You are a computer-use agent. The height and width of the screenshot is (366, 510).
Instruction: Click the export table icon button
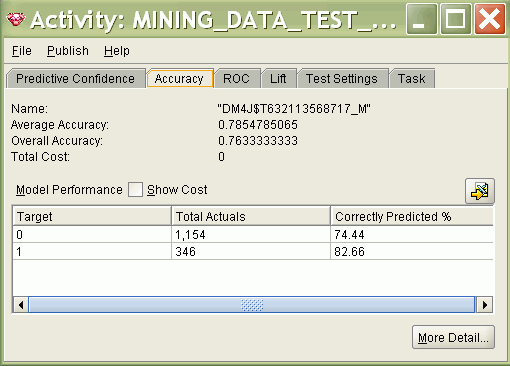[480, 191]
